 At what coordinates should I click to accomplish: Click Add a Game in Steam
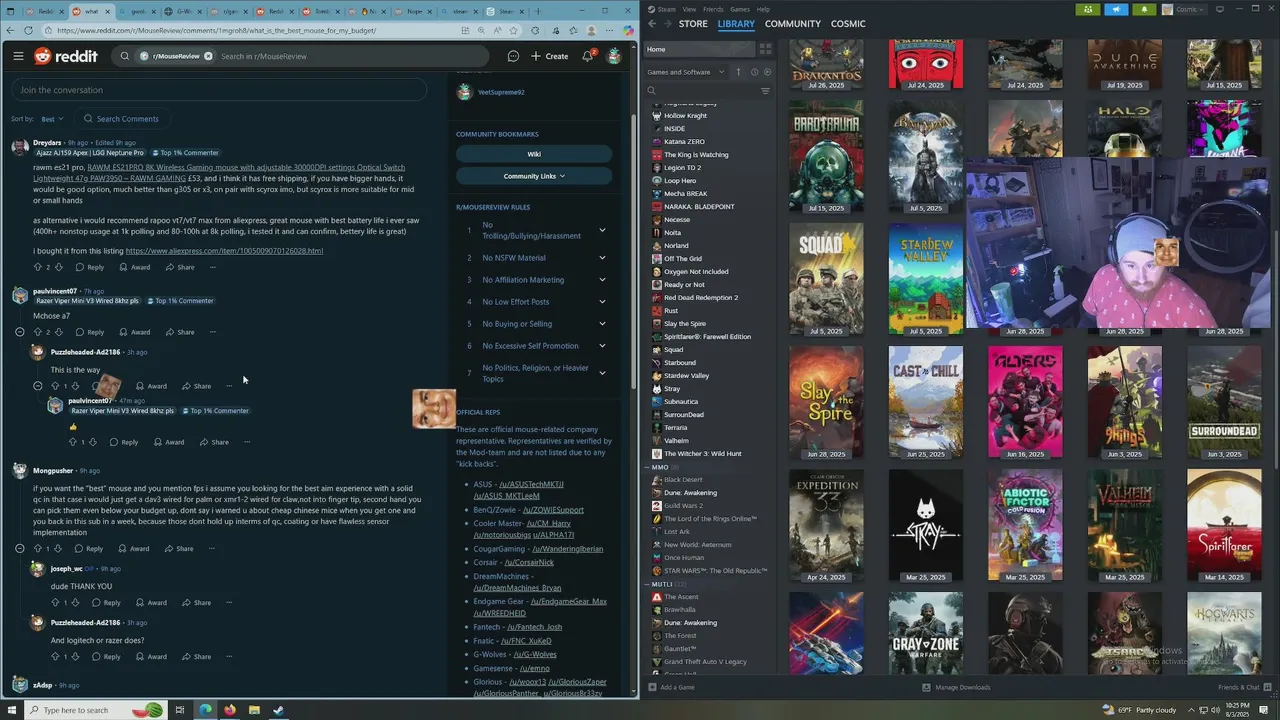(672, 687)
